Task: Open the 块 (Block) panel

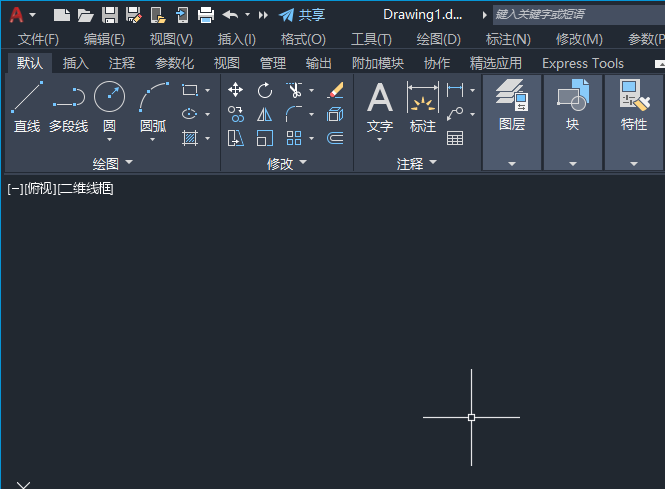Action: tap(573, 123)
